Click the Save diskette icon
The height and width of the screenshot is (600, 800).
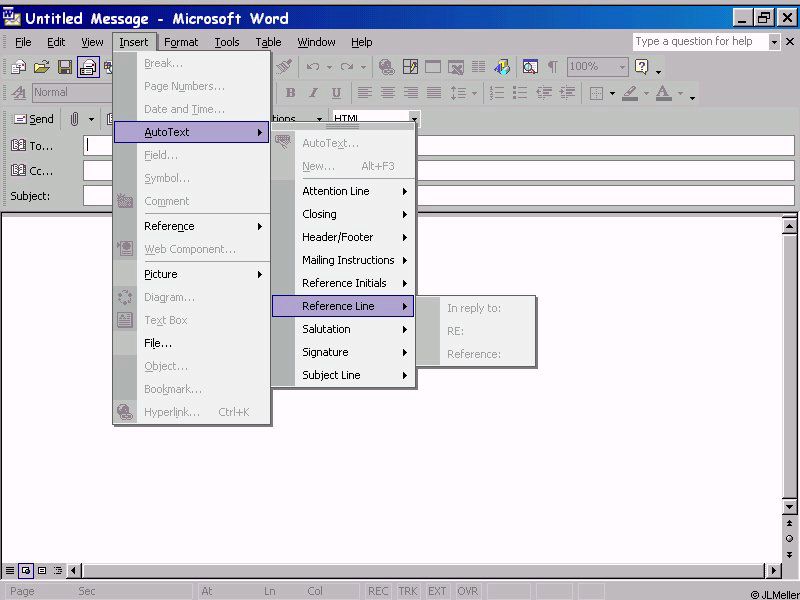(x=64, y=67)
